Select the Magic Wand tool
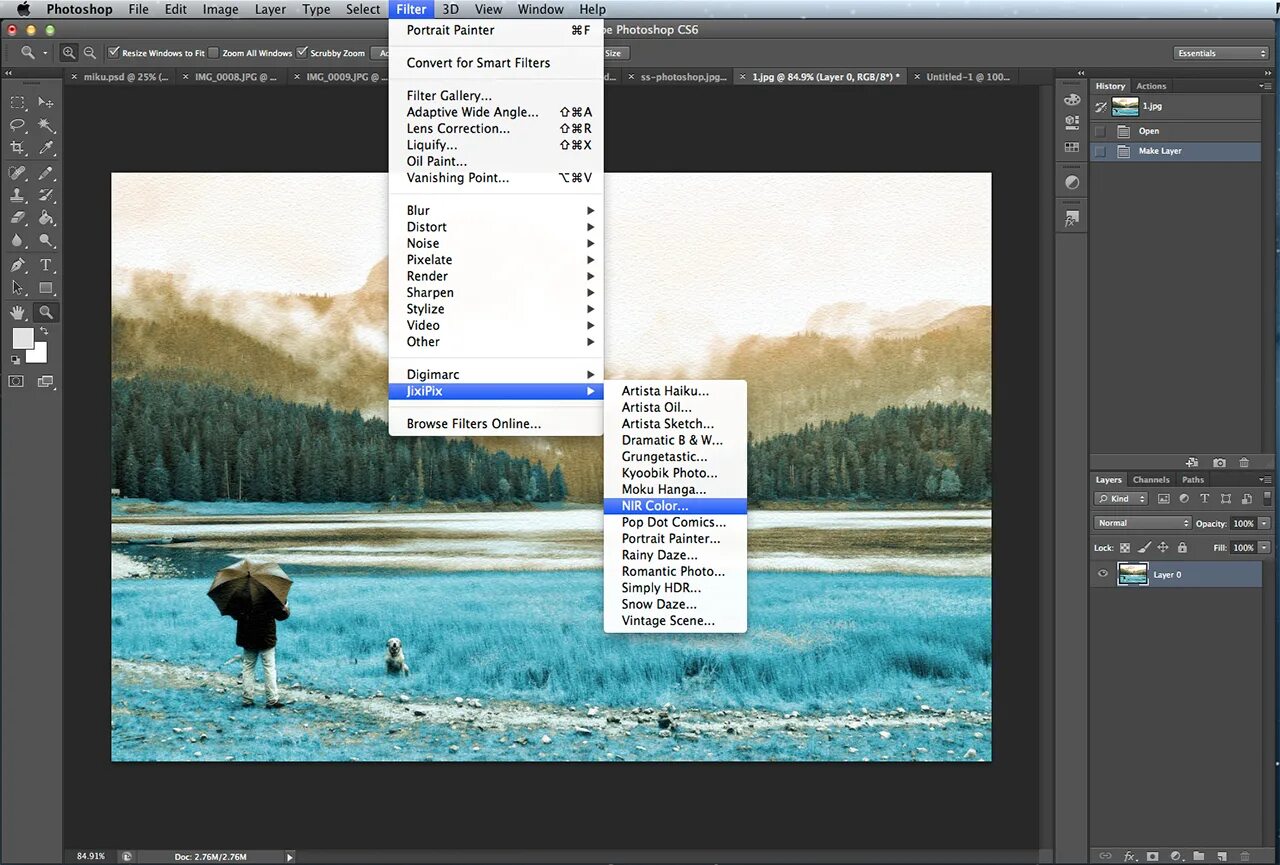Screen dimensions: 1280x865 coord(46,125)
